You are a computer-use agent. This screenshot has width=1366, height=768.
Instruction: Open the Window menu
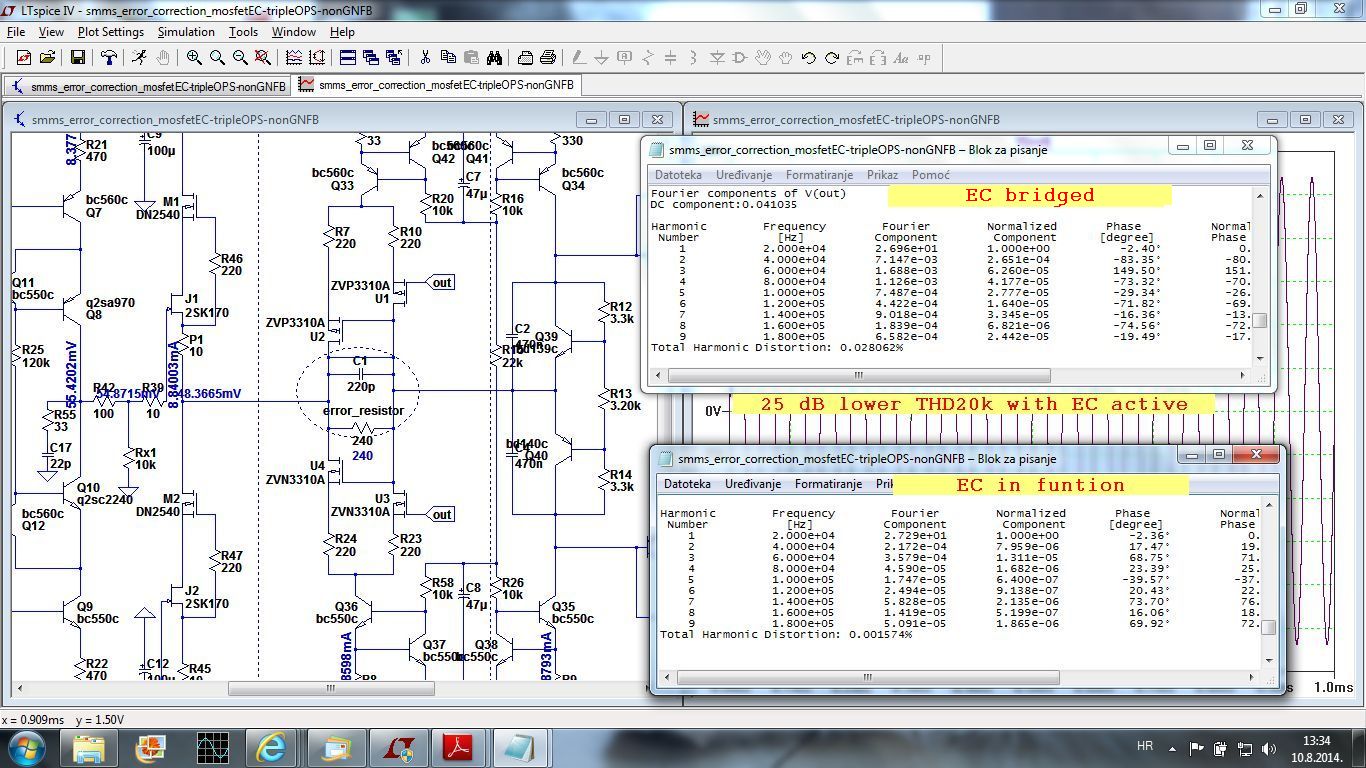tap(294, 32)
